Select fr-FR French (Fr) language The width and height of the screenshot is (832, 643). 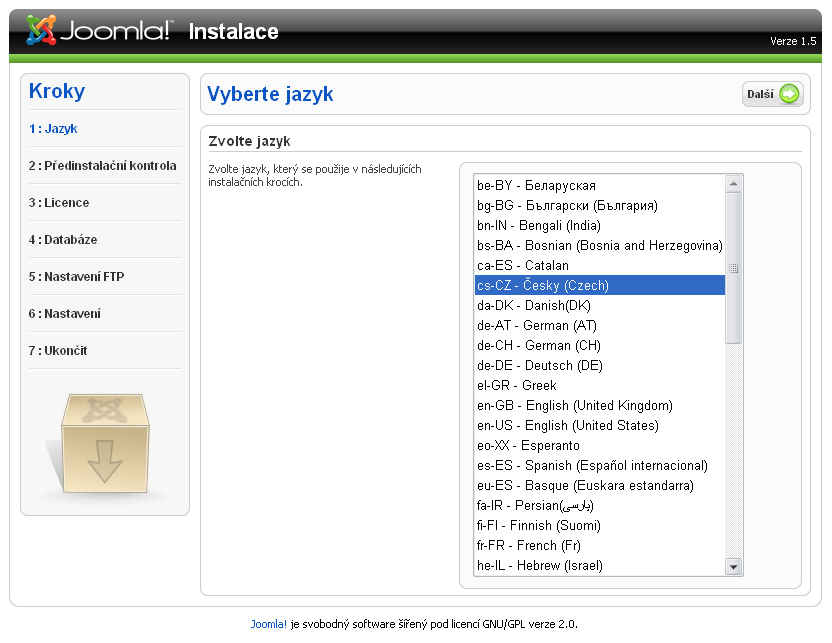pyautogui.click(x=600, y=545)
